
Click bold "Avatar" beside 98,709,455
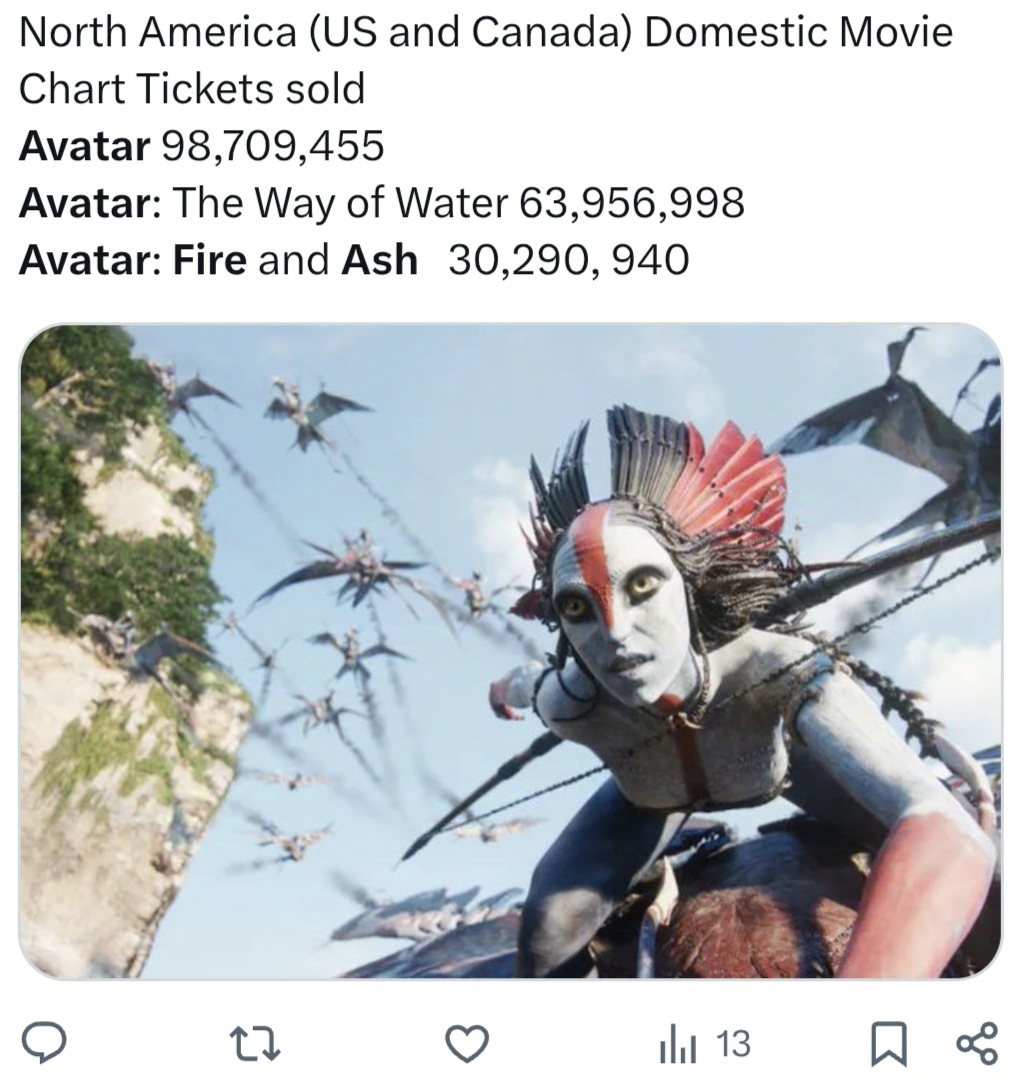[x=84, y=146]
